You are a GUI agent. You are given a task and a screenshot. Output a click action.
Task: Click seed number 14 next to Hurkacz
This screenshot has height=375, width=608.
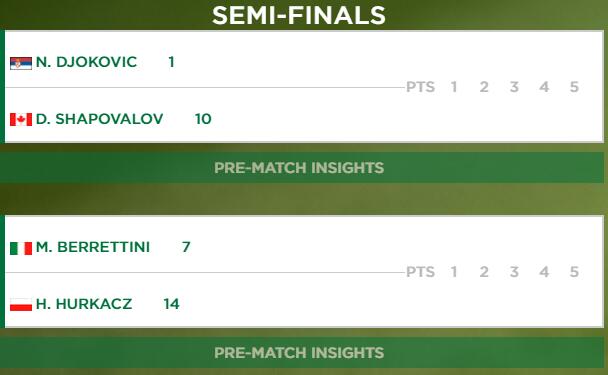point(171,304)
